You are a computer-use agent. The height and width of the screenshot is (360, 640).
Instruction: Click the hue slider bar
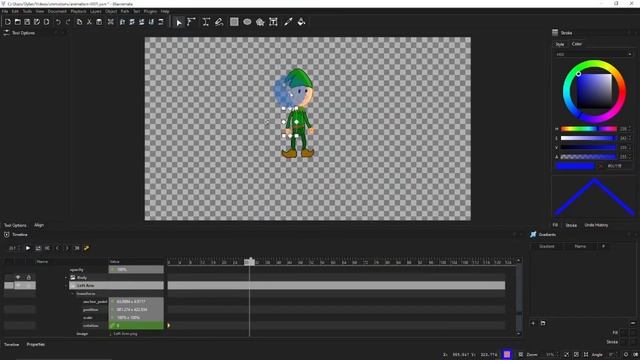[589, 129]
